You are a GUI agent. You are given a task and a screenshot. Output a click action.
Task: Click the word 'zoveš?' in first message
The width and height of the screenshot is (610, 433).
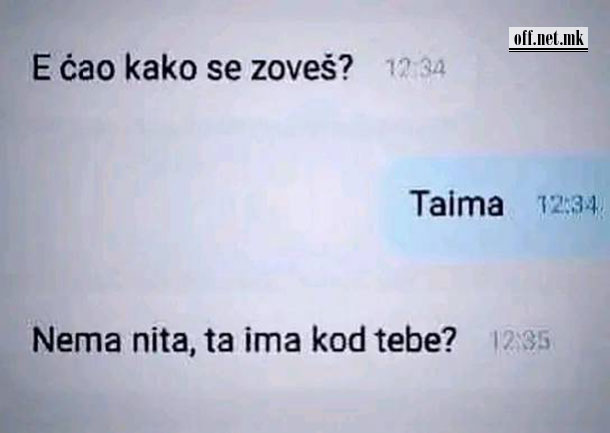(x=301, y=68)
